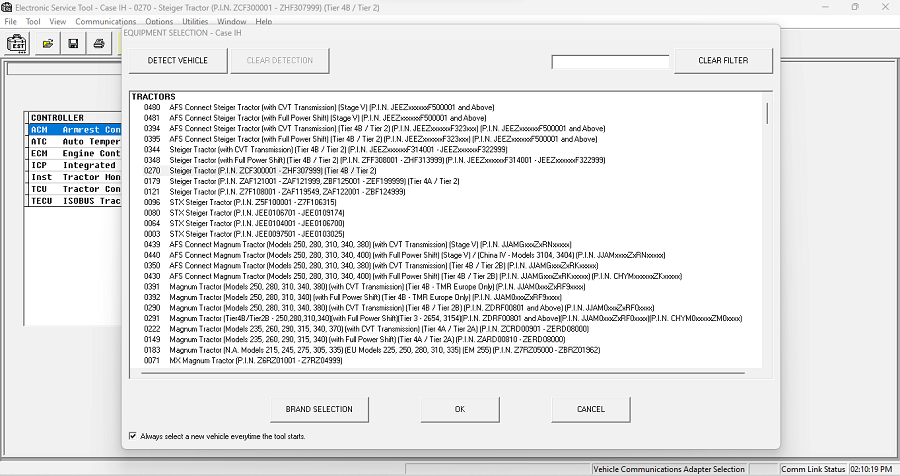Click Comm Link Status in status bar
The width and height of the screenshot is (900, 476).
point(813,469)
